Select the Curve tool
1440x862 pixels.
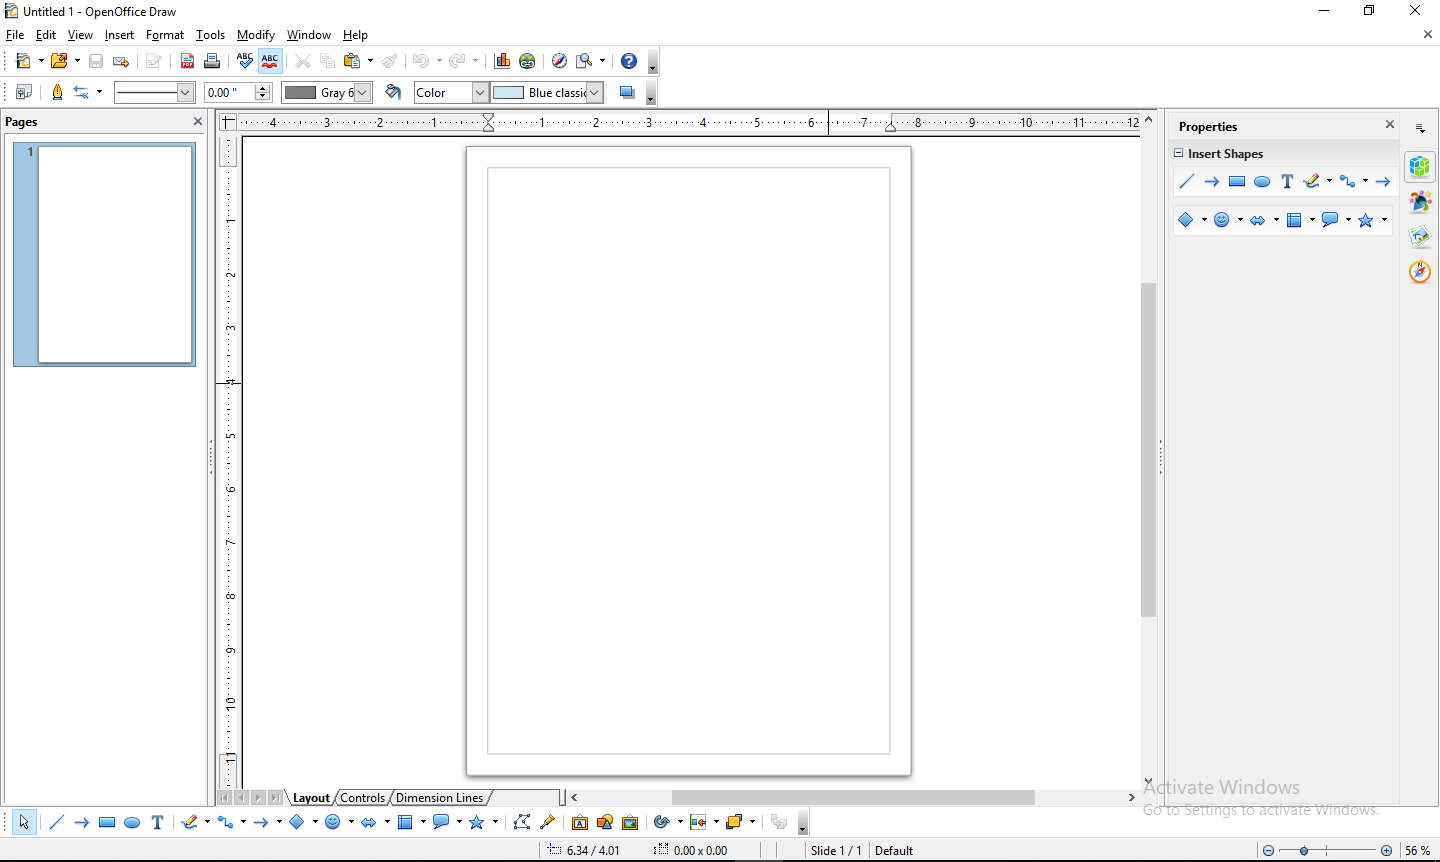[x=190, y=822]
